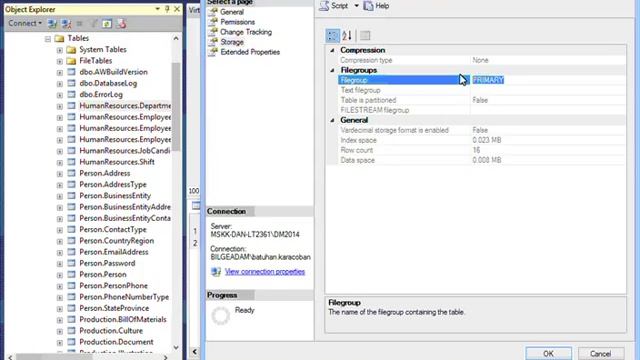The image size is (640, 360).
Task: Select the Person.StateProvince table
Action: point(114,308)
